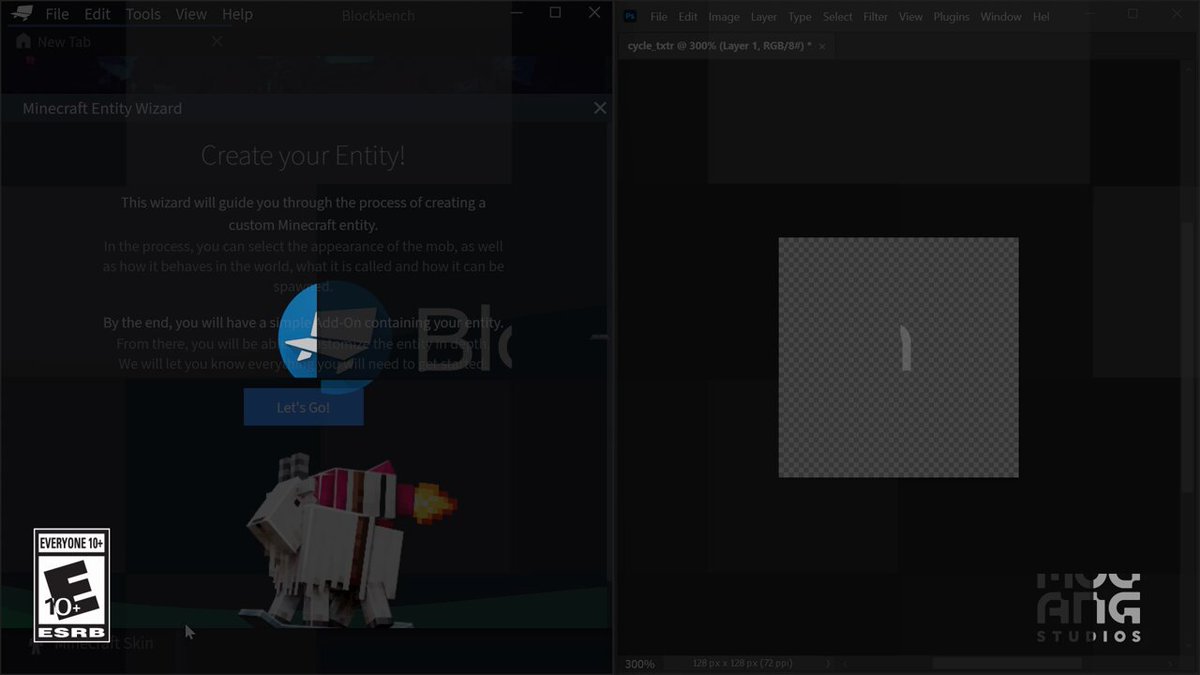The image size is (1200, 675).
Task: Click the Blockbench logo icon in title bar
Action: point(22,14)
